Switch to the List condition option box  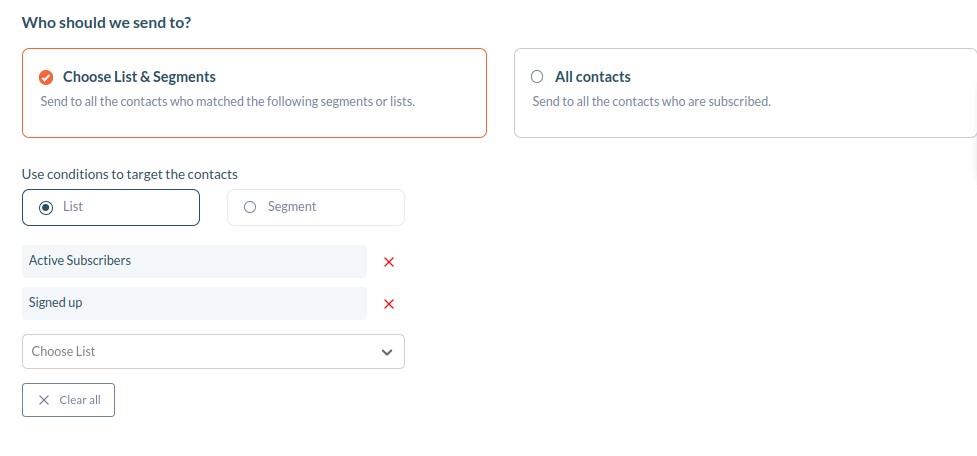coord(111,207)
